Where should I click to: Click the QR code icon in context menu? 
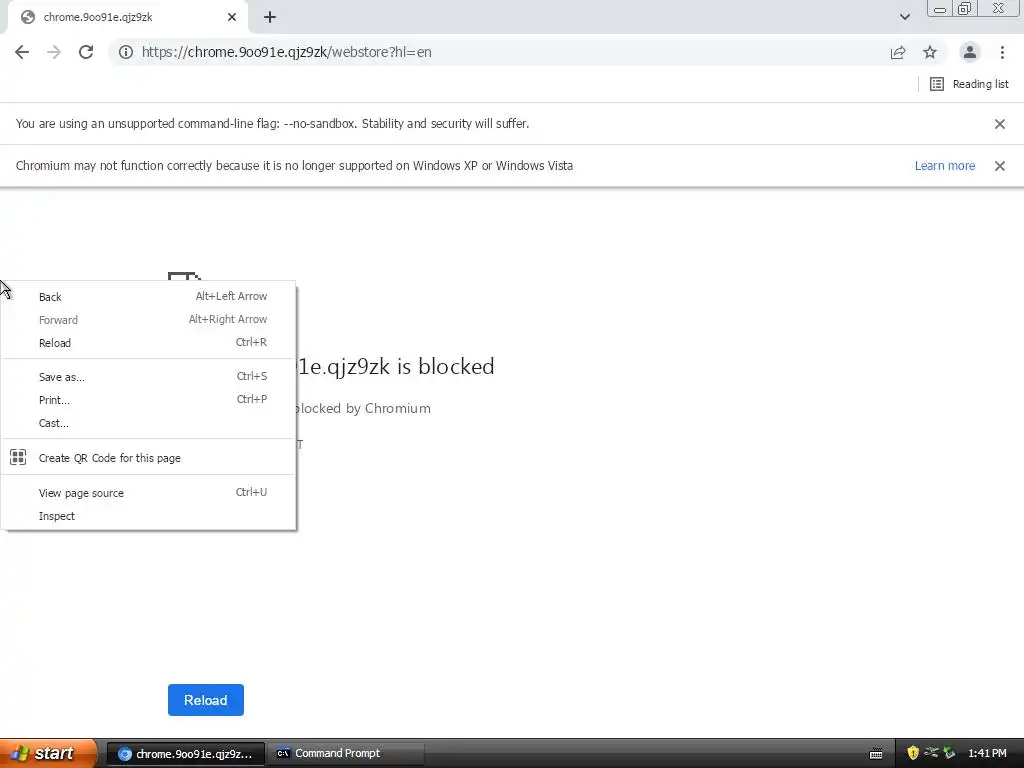click(x=18, y=457)
